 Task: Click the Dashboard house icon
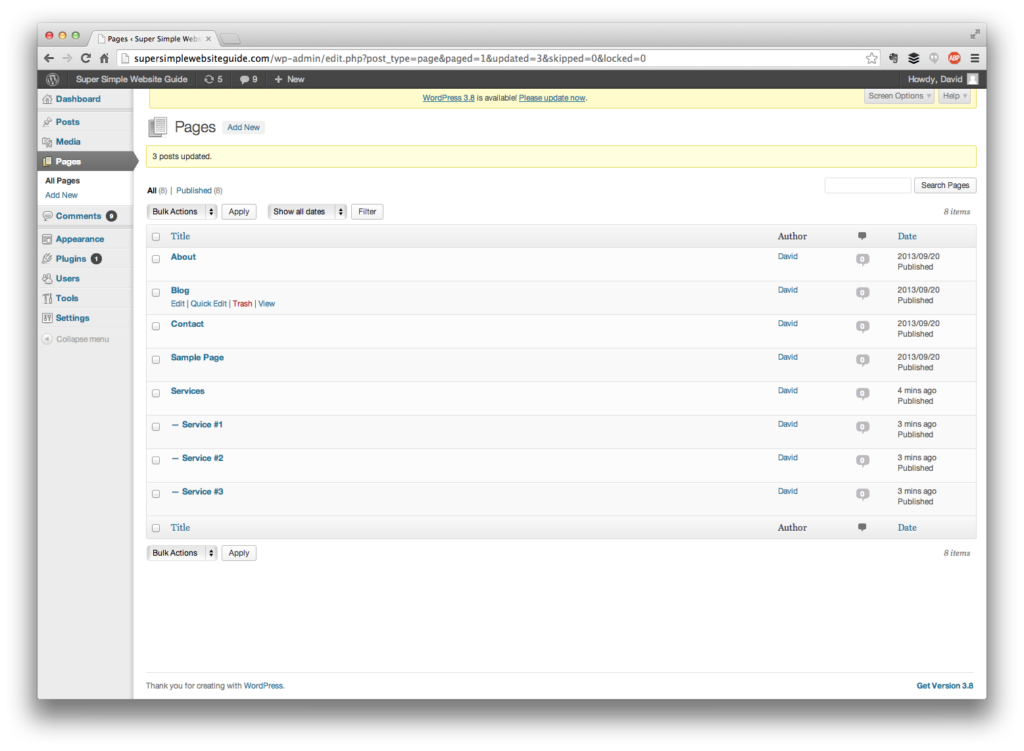coord(47,99)
